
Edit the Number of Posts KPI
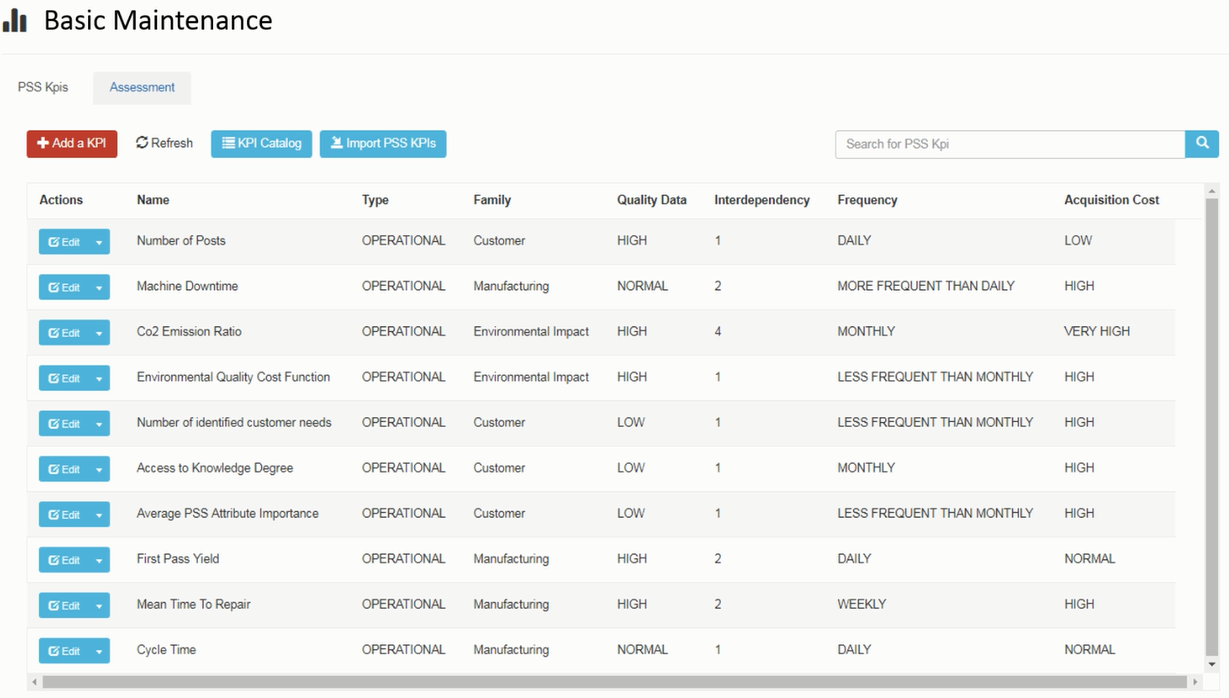[64, 242]
